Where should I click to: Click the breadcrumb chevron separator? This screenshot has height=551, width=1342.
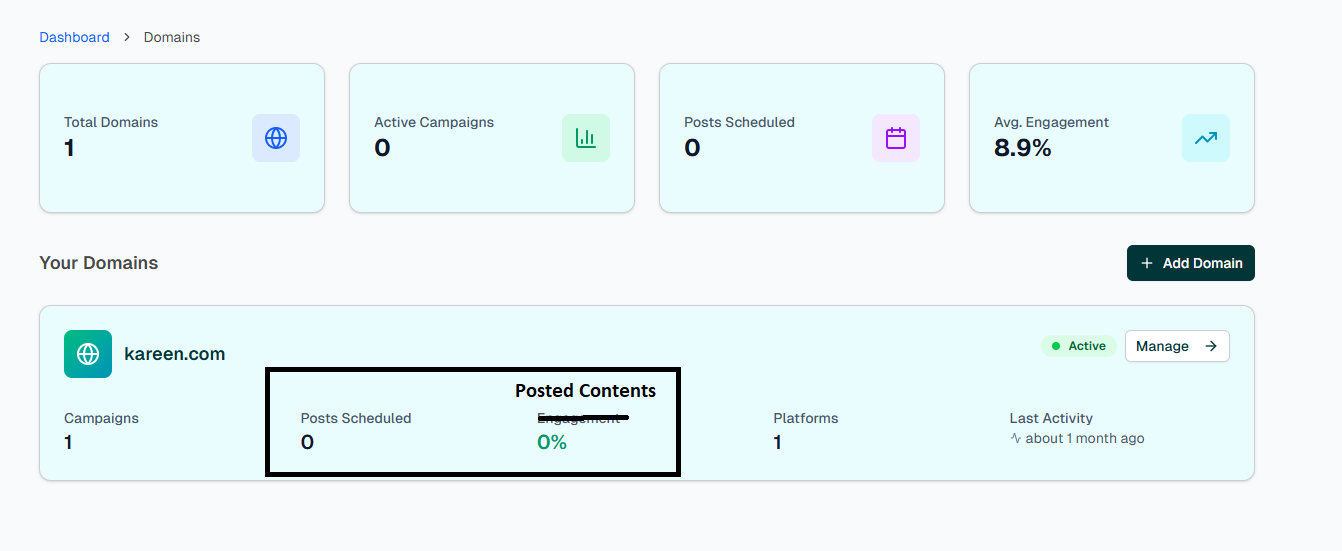tap(127, 37)
